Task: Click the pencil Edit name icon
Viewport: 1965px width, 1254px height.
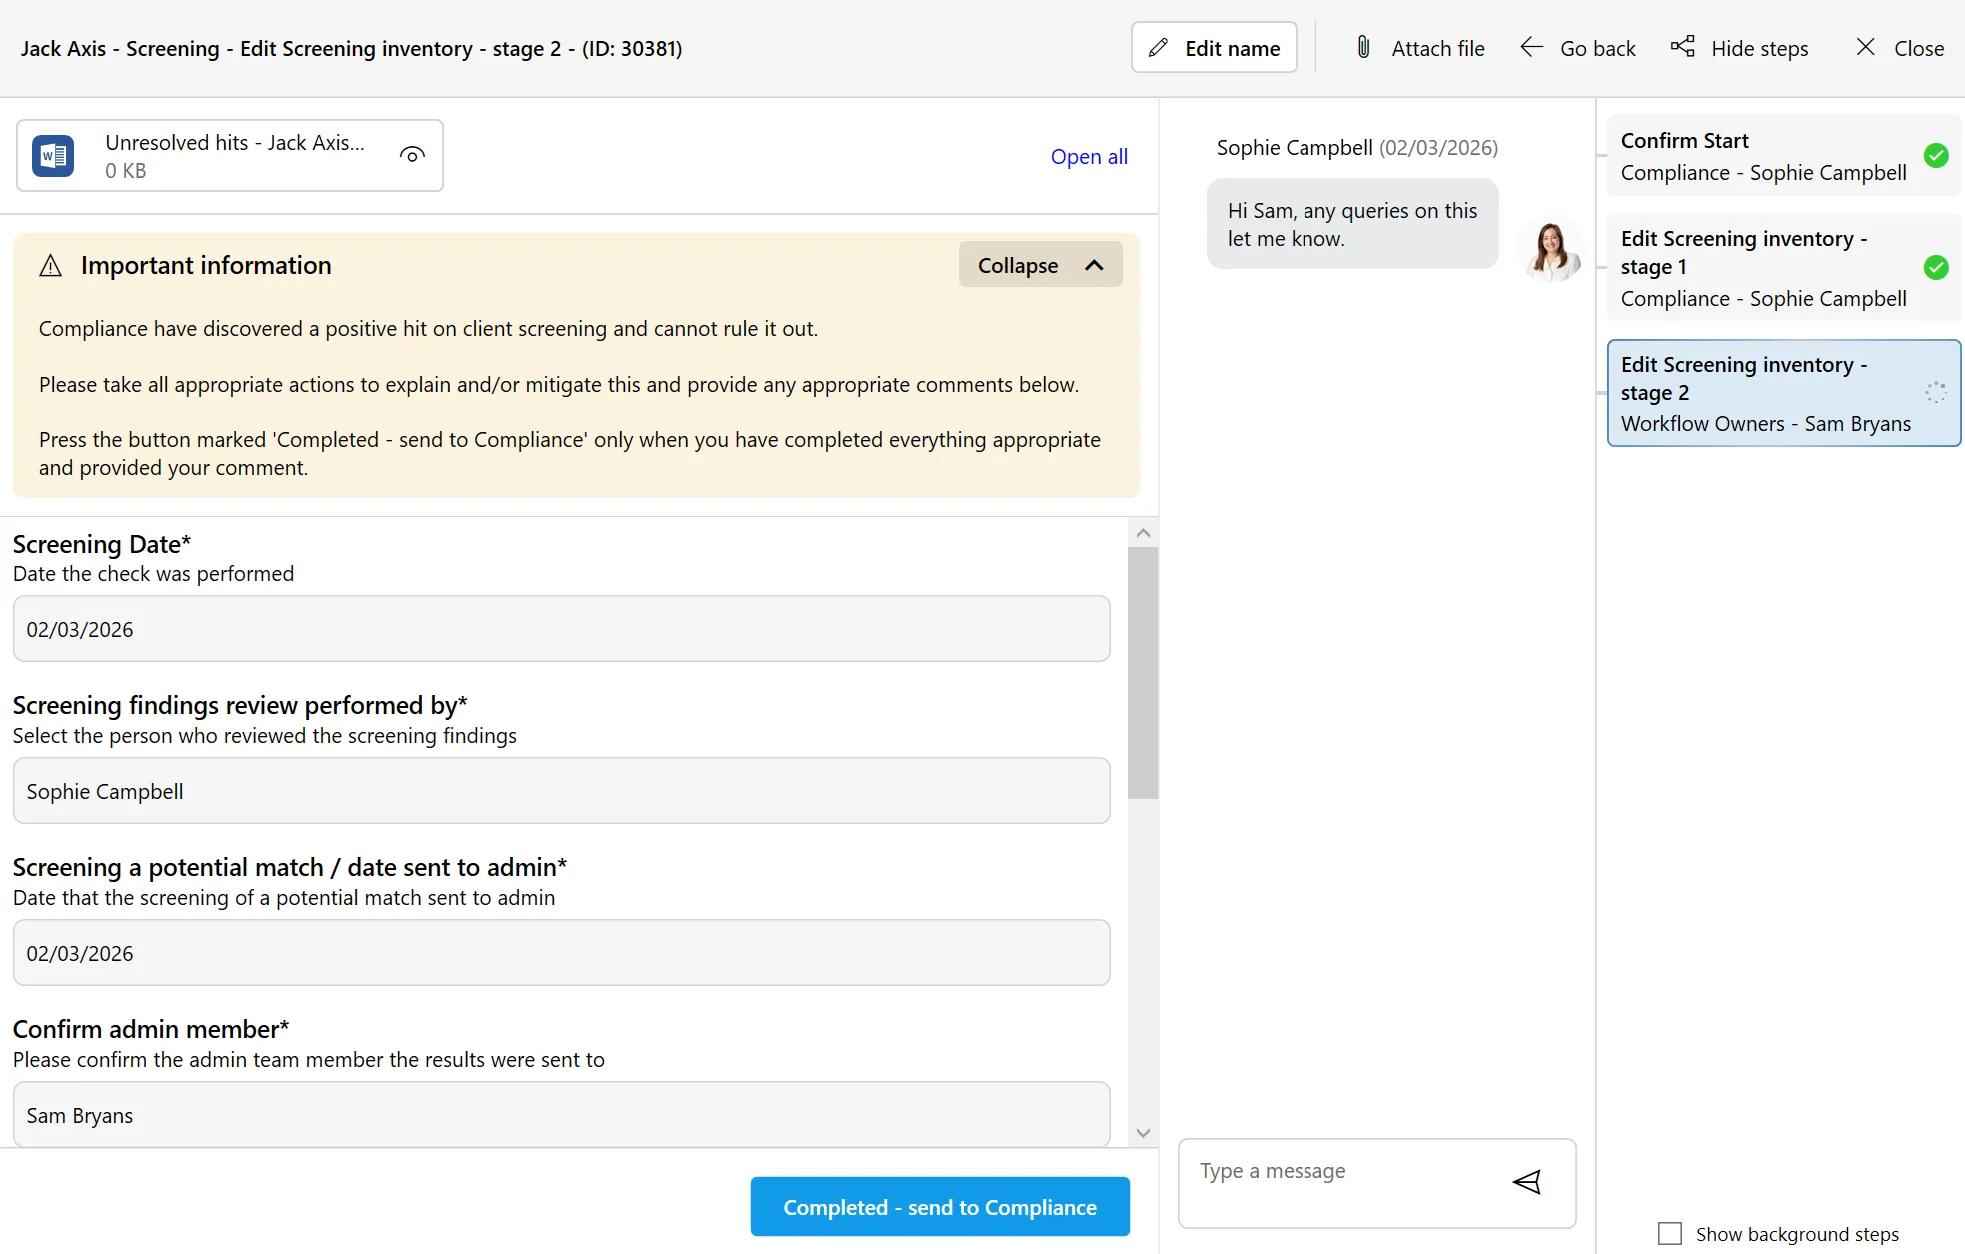Action: point(1158,48)
